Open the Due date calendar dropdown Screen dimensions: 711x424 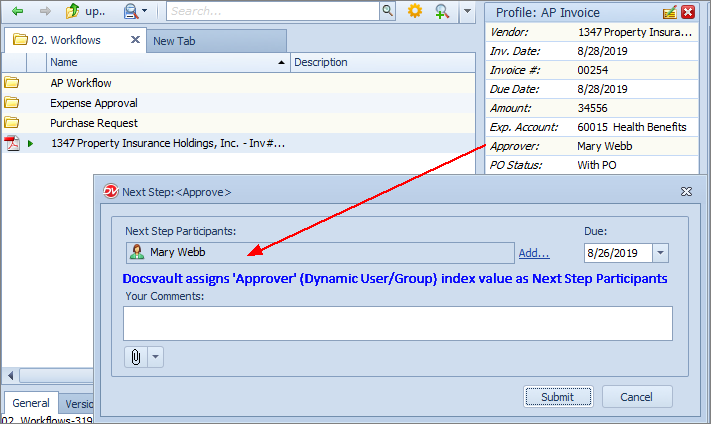[660, 253]
